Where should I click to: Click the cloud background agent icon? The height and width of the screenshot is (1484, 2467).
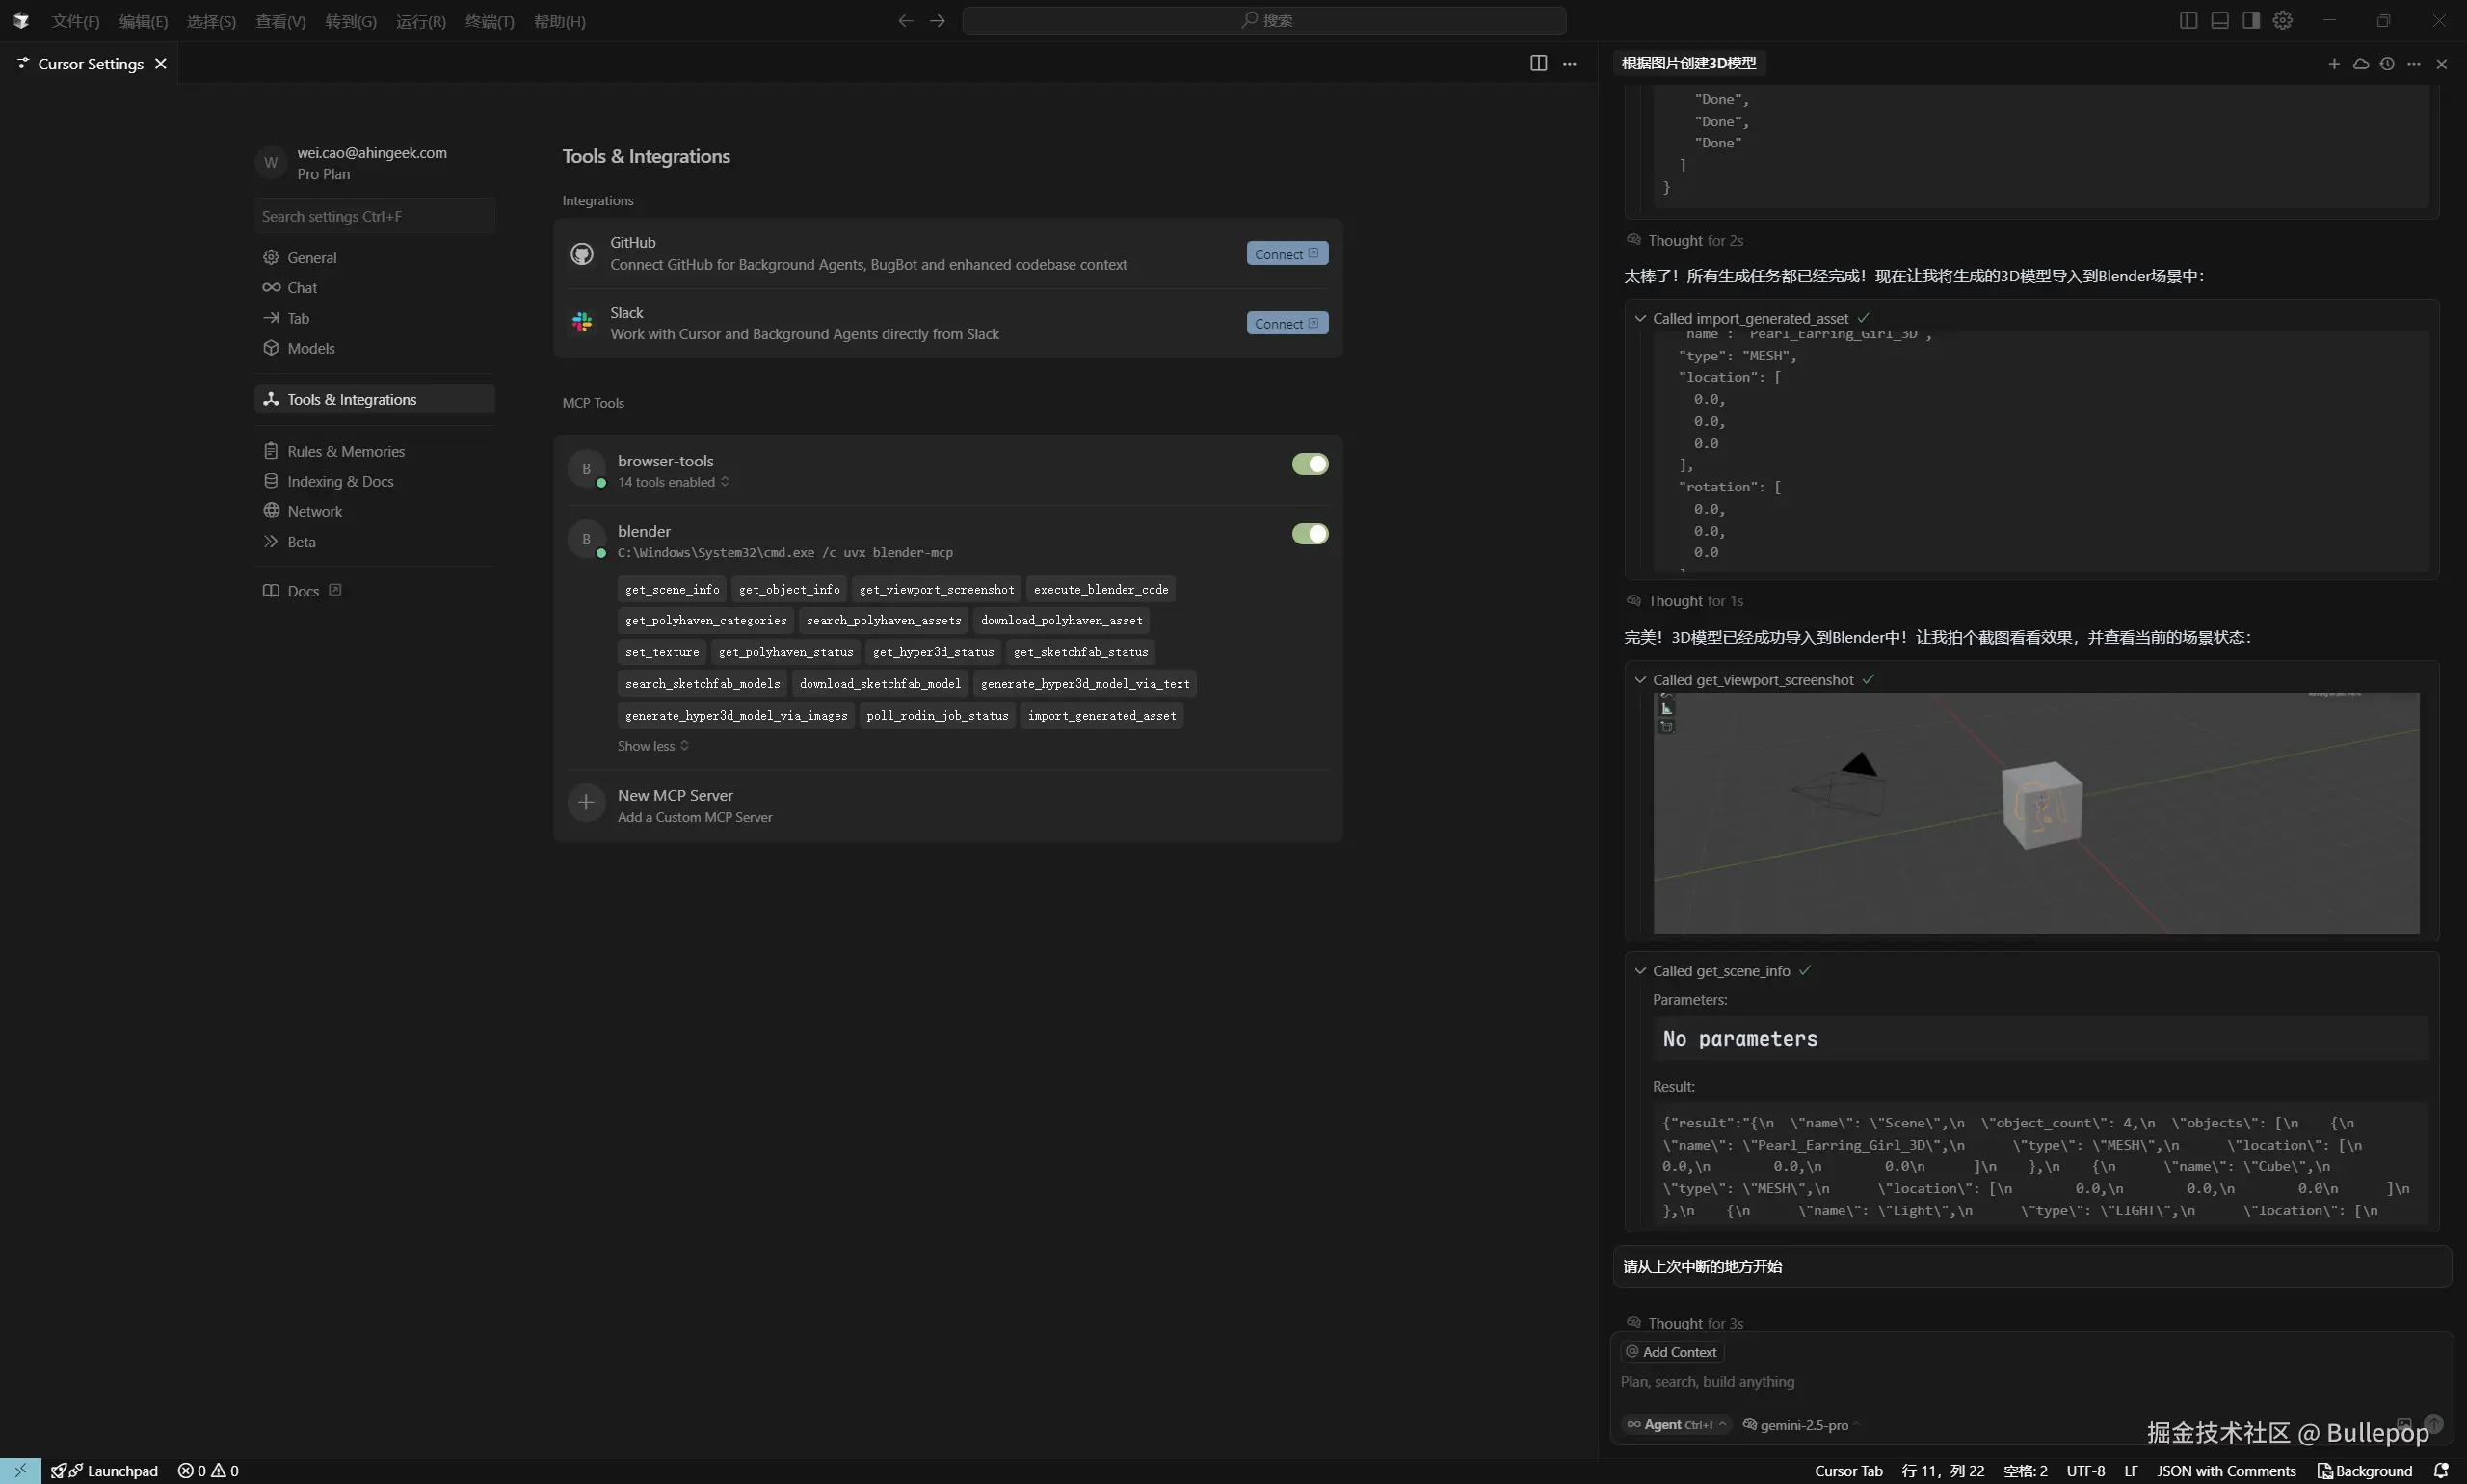pos(2361,63)
